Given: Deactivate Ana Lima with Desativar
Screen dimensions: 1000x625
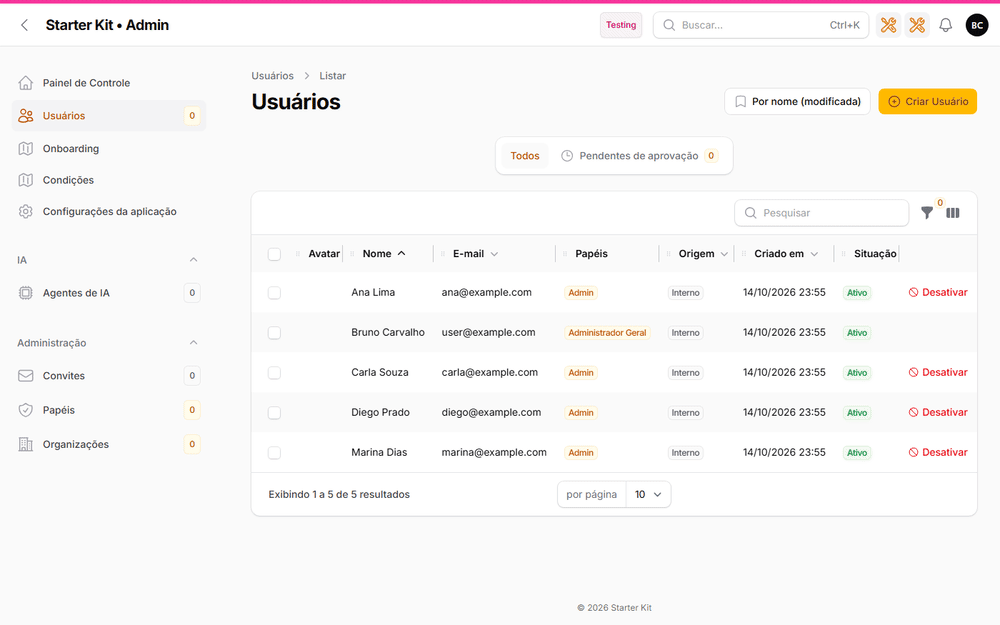Looking at the screenshot, I should coord(938,292).
